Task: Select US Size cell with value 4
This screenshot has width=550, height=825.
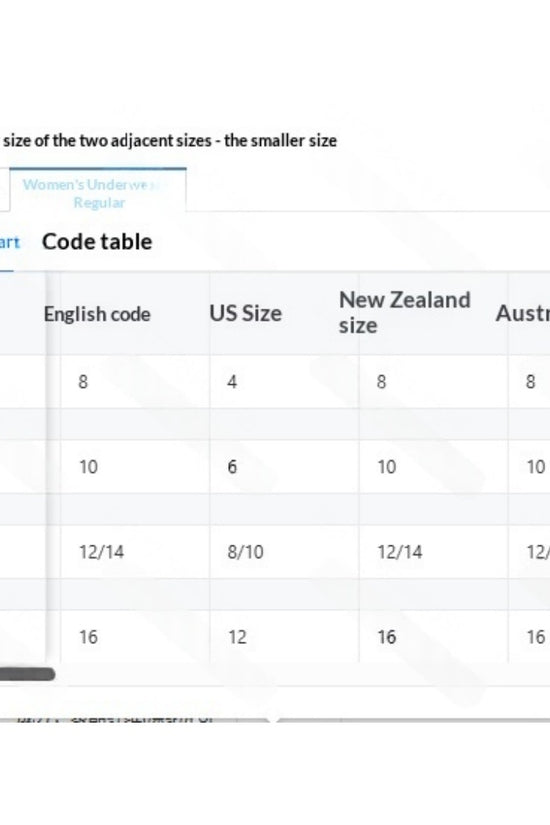Action: tap(232, 381)
